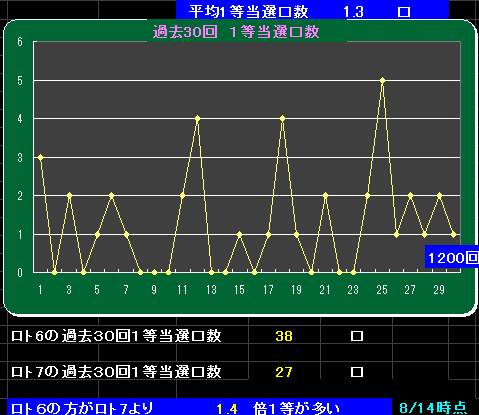The width and height of the screenshot is (479, 415).
Task: Click the last data point at draw 30
Action: (x=454, y=234)
